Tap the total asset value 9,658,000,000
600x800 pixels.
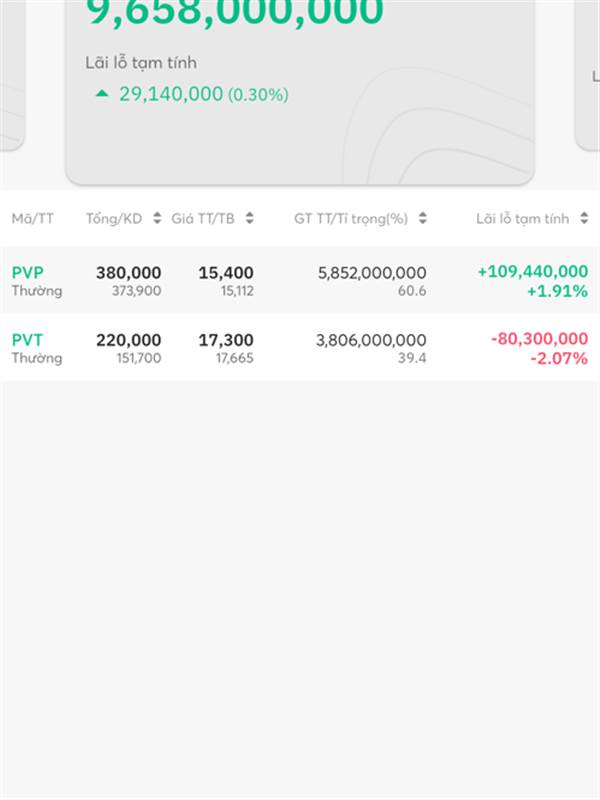[235, 13]
